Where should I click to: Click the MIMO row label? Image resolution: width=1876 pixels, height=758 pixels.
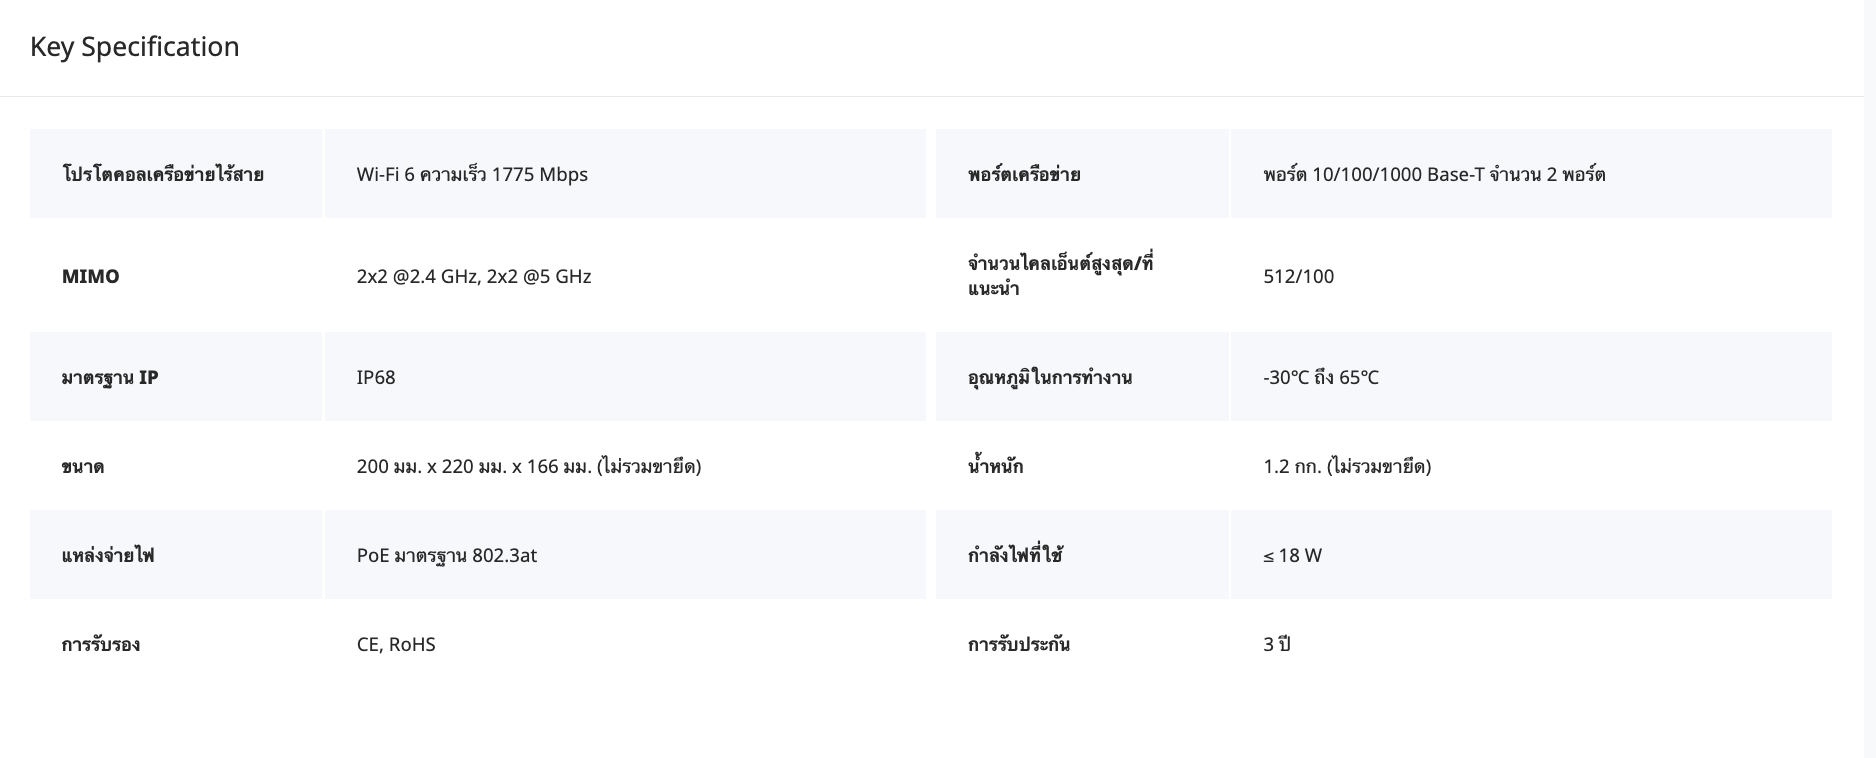pos(90,276)
